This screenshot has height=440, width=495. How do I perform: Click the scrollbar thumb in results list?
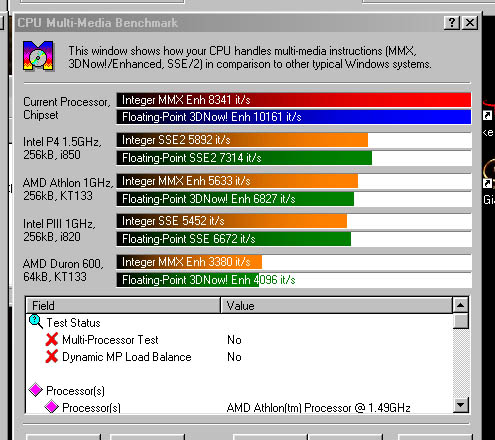click(x=461, y=321)
